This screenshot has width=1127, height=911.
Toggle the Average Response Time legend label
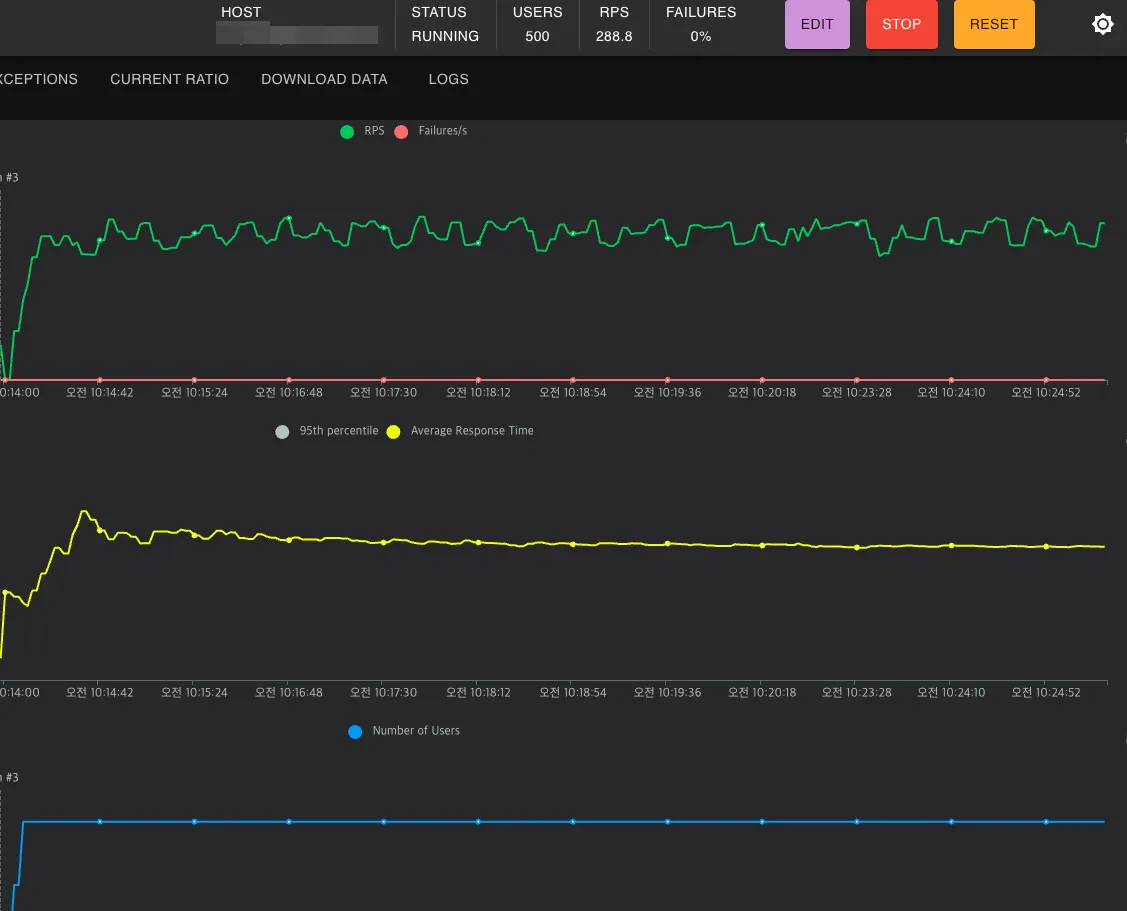point(472,431)
